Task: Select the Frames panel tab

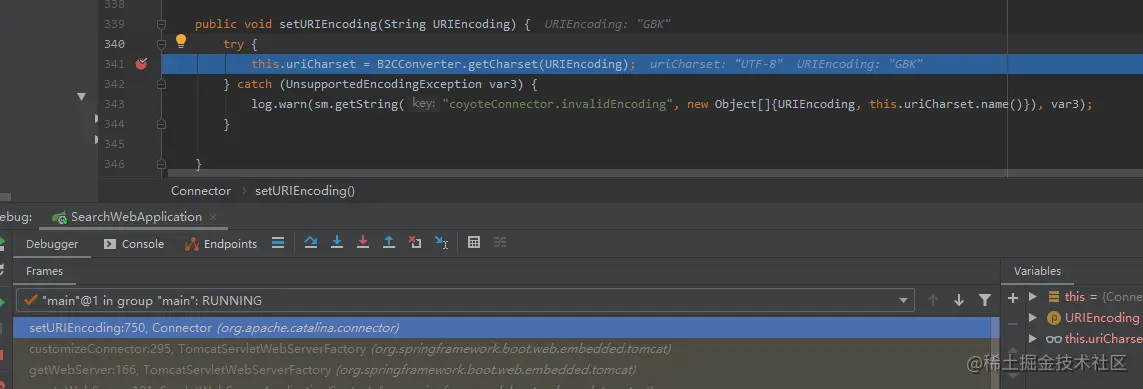Action: pyautogui.click(x=44, y=271)
